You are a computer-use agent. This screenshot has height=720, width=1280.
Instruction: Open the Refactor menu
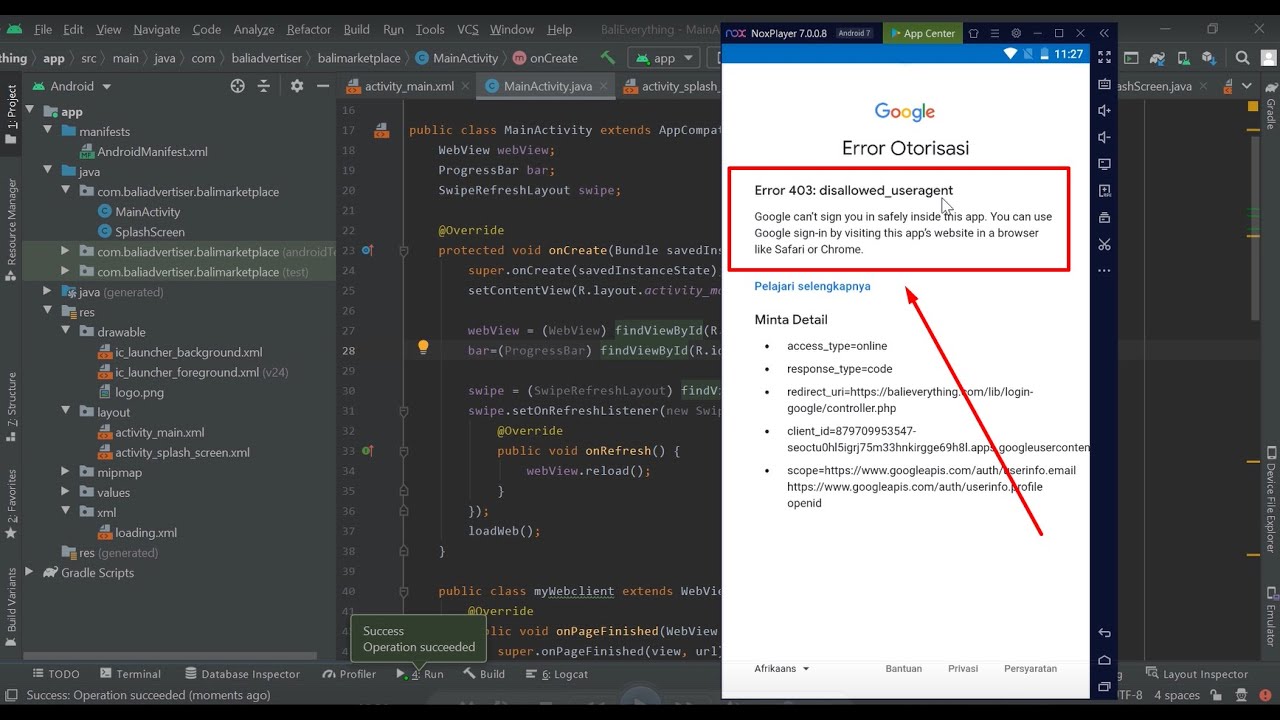click(308, 29)
